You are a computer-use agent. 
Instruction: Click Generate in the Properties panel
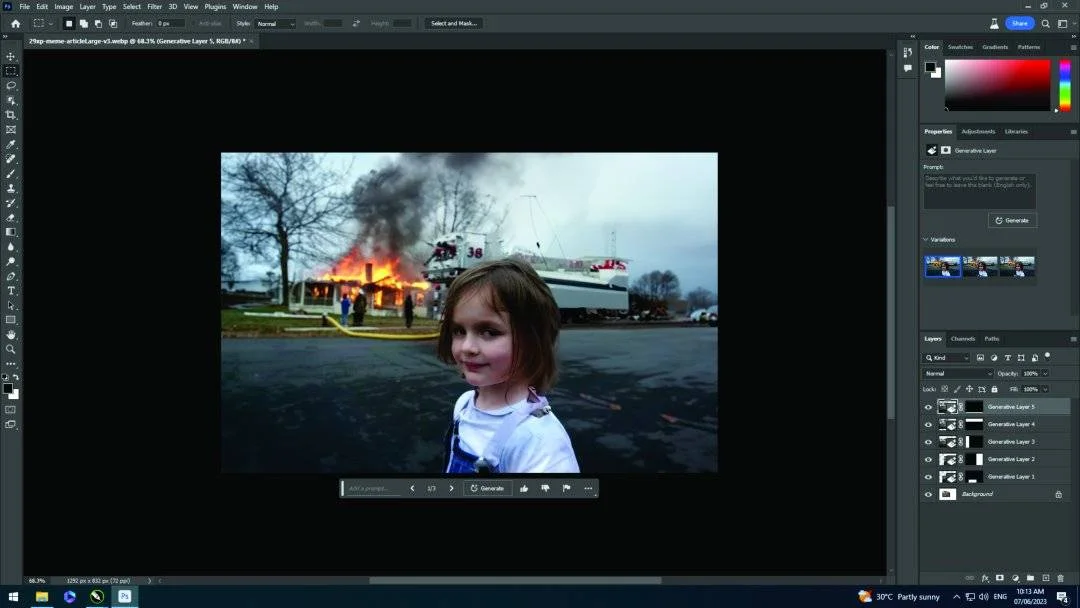(x=1012, y=220)
